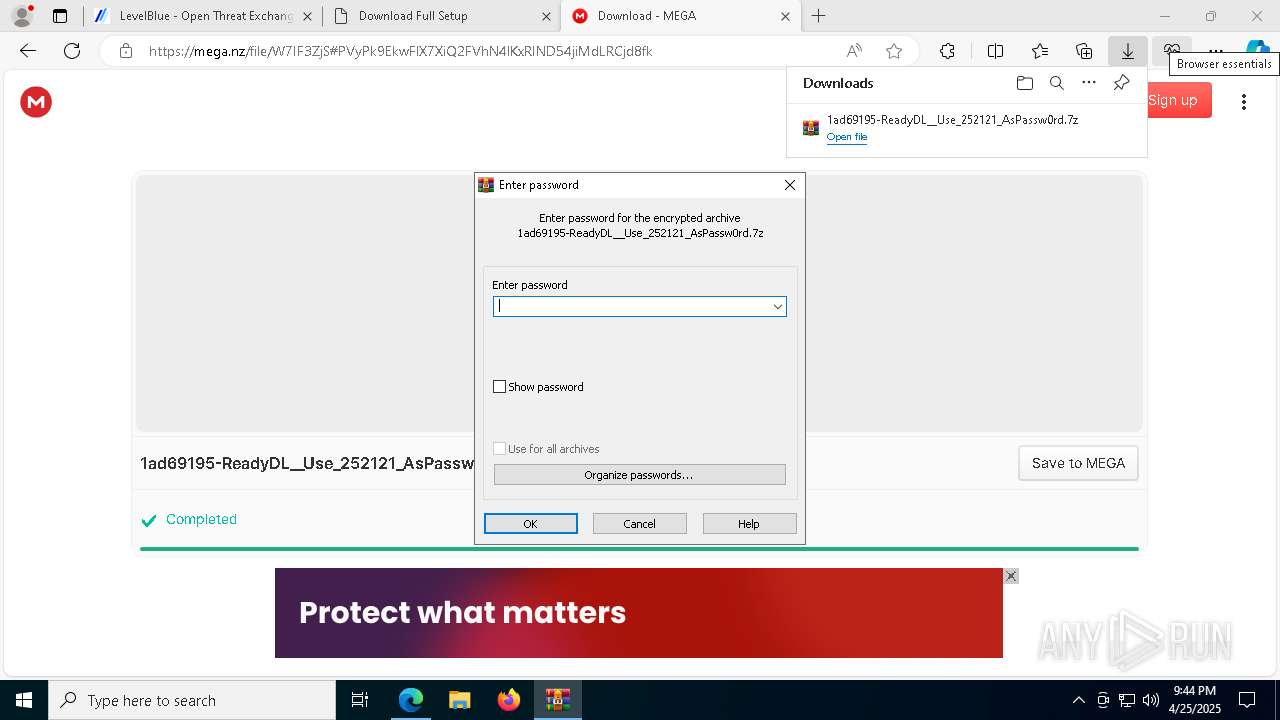The height and width of the screenshot is (720, 1280).
Task: Open WinRAR from taskbar
Action: click(x=557, y=700)
